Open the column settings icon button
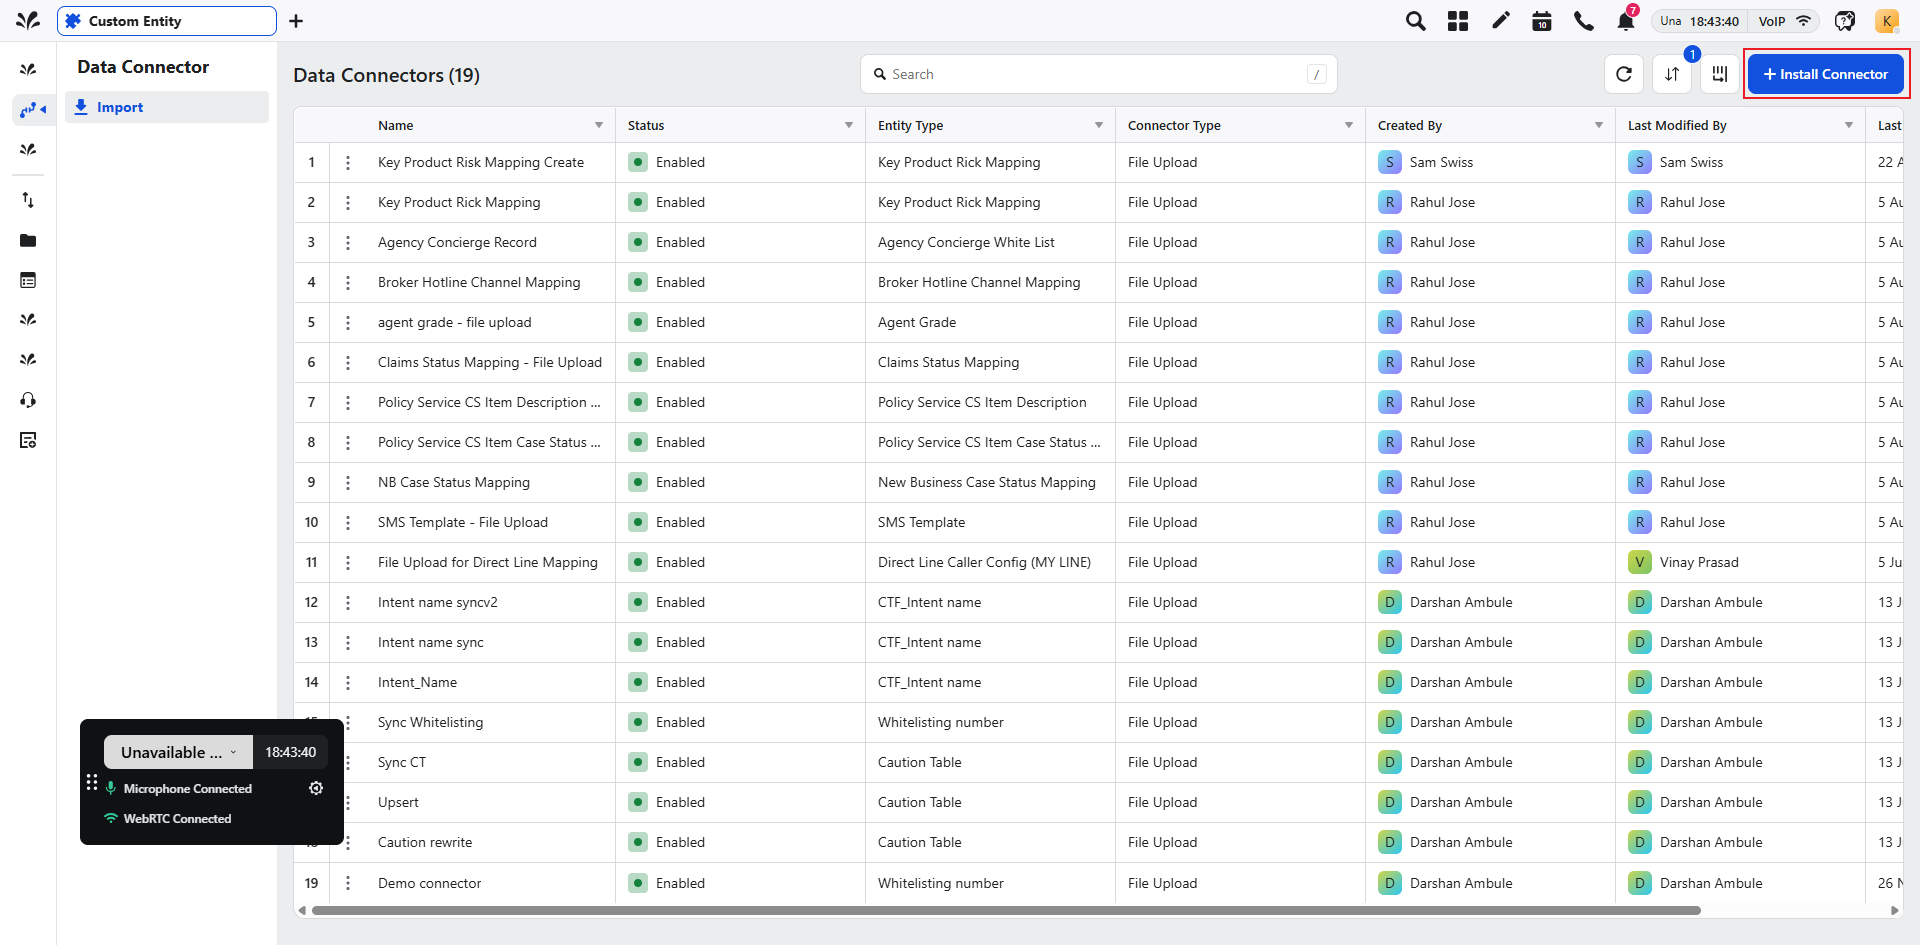The image size is (1920, 945). click(1720, 74)
